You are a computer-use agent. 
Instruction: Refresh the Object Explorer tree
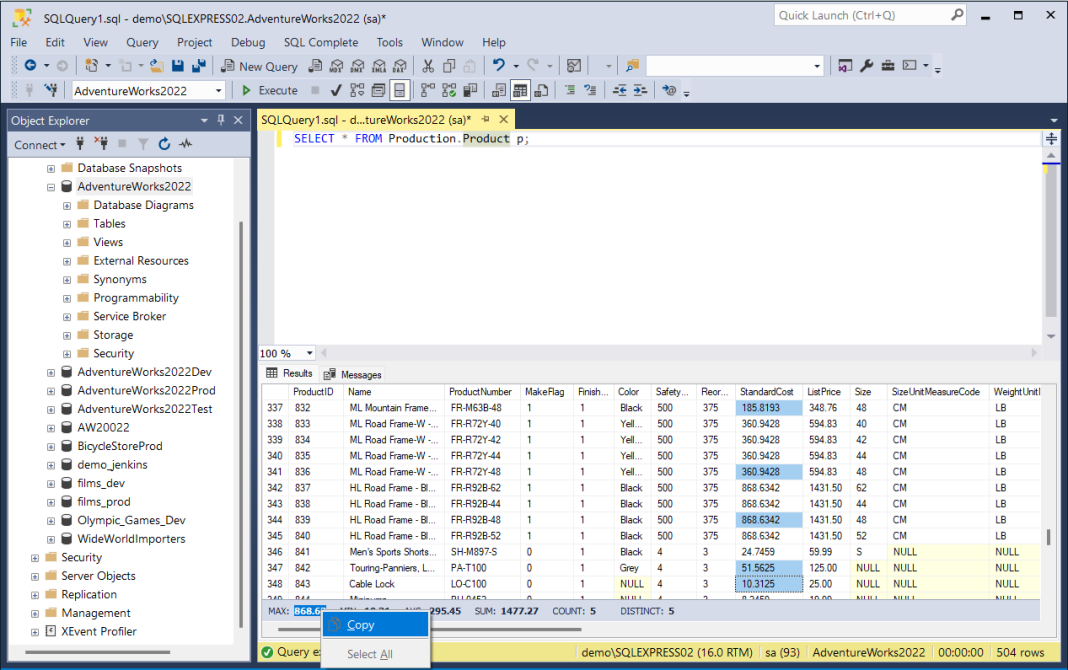(164, 144)
